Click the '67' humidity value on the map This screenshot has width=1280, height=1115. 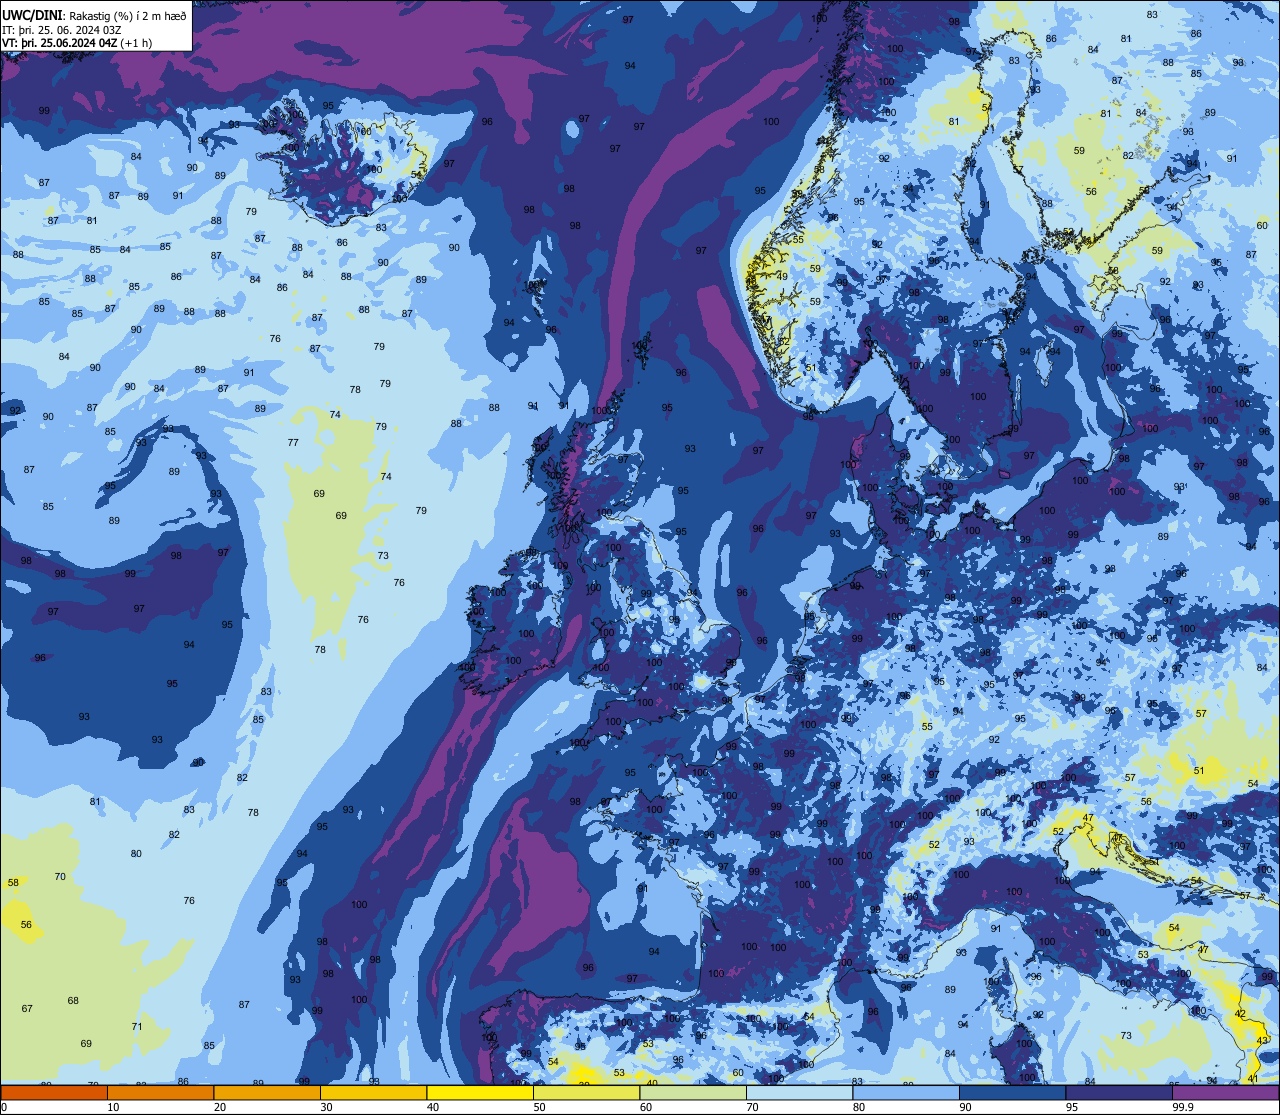pos(27,1009)
